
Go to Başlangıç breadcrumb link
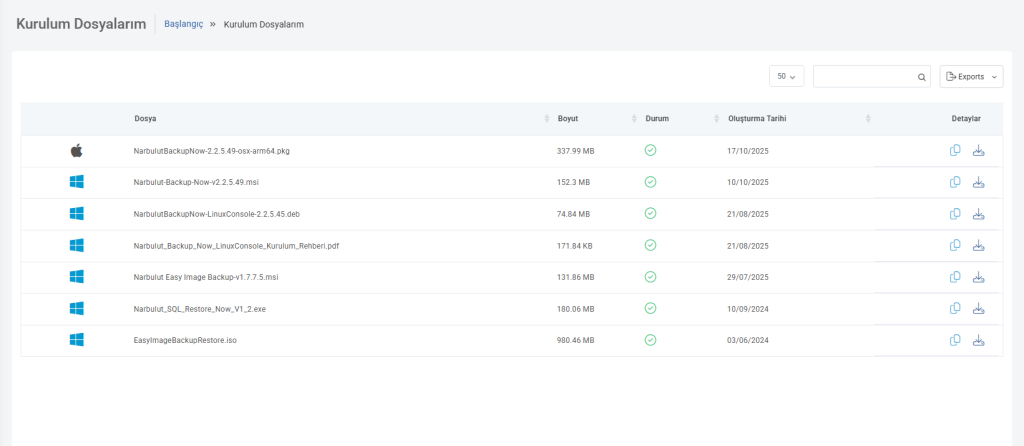(x=183, y=24)
